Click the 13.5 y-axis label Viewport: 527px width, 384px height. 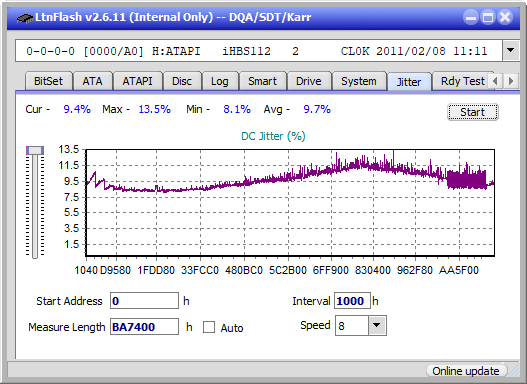(x=68, y=149)
